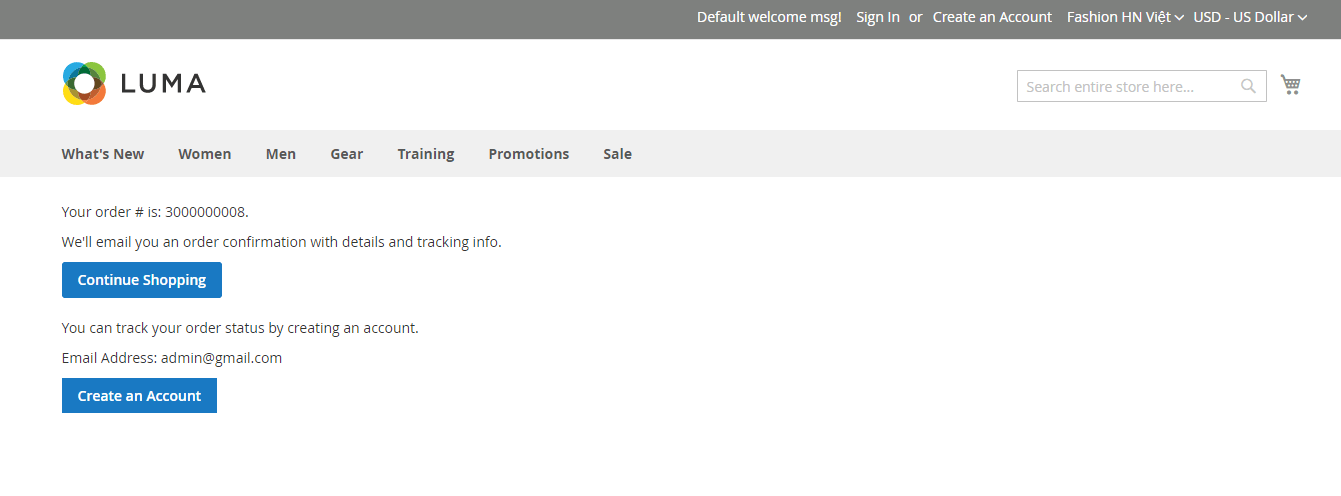The image size is (1341, 496).
Task: Go to the Men category
Action: [x=281, y=154]
